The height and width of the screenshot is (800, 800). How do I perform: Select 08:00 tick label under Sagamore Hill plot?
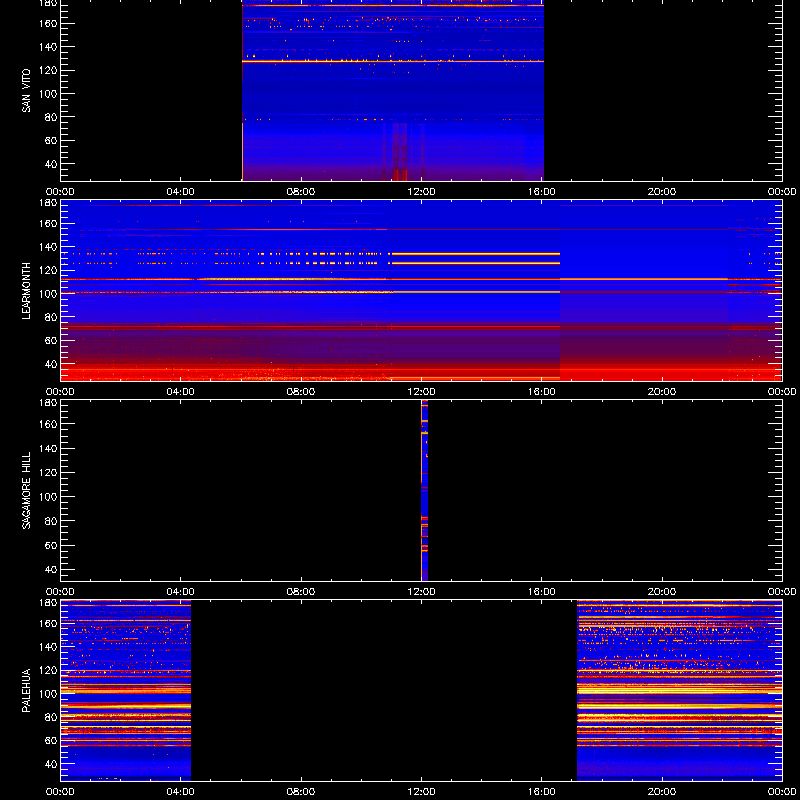pos(301,592)
